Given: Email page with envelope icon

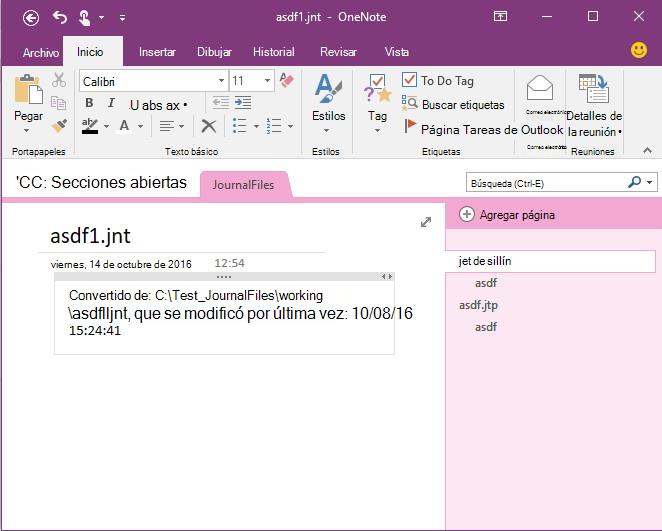Looking at the screenshot, I should click(540, 88).
